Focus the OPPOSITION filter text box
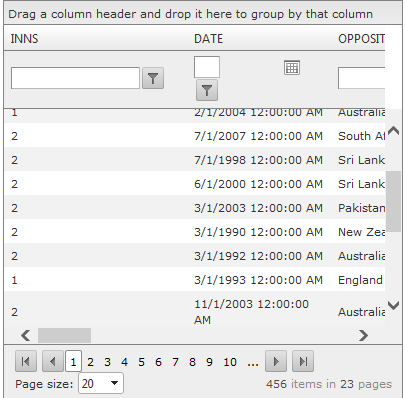This screenshot has height=398, width=405. click(362, 78)
